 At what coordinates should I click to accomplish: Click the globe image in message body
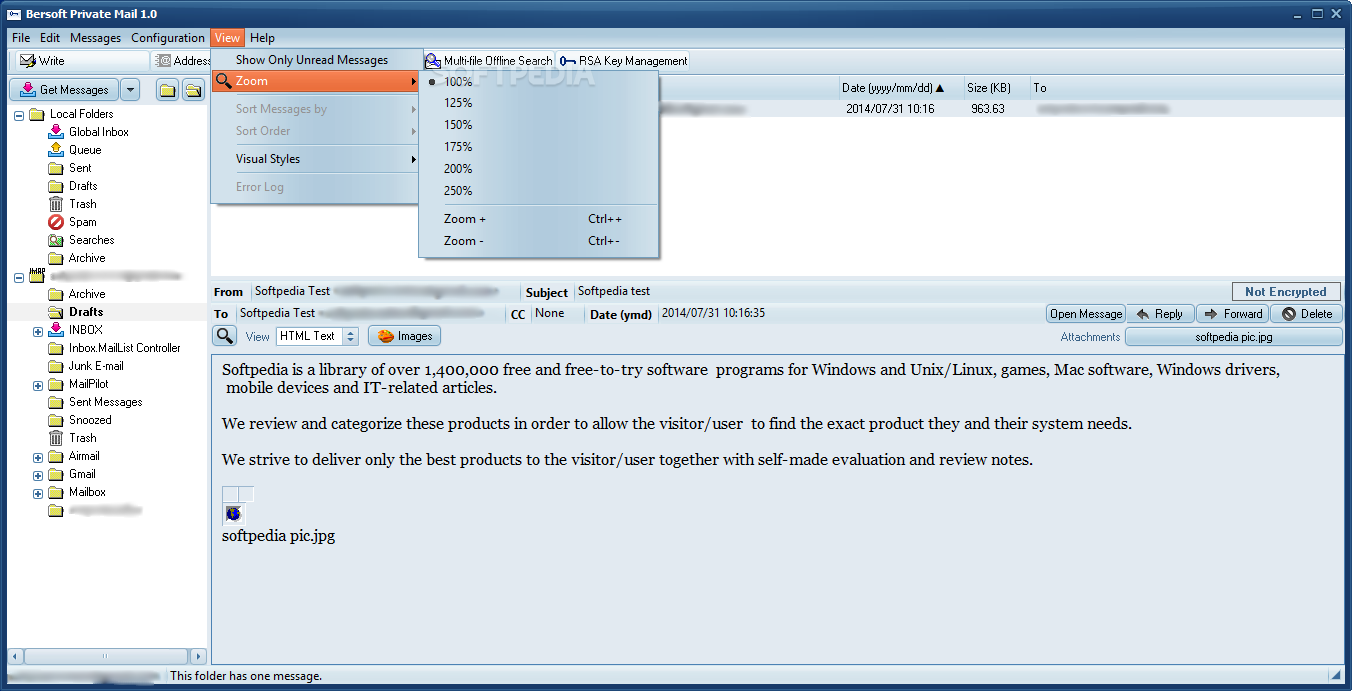234,513
